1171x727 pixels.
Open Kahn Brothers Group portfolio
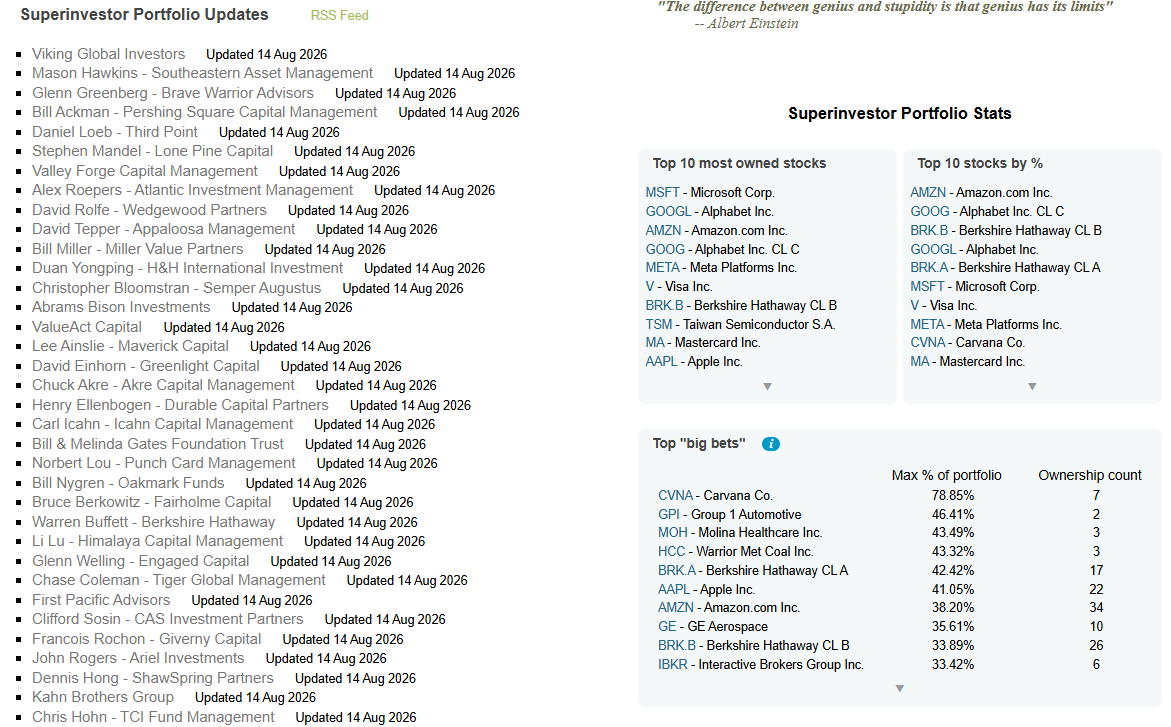coord(103,697)
